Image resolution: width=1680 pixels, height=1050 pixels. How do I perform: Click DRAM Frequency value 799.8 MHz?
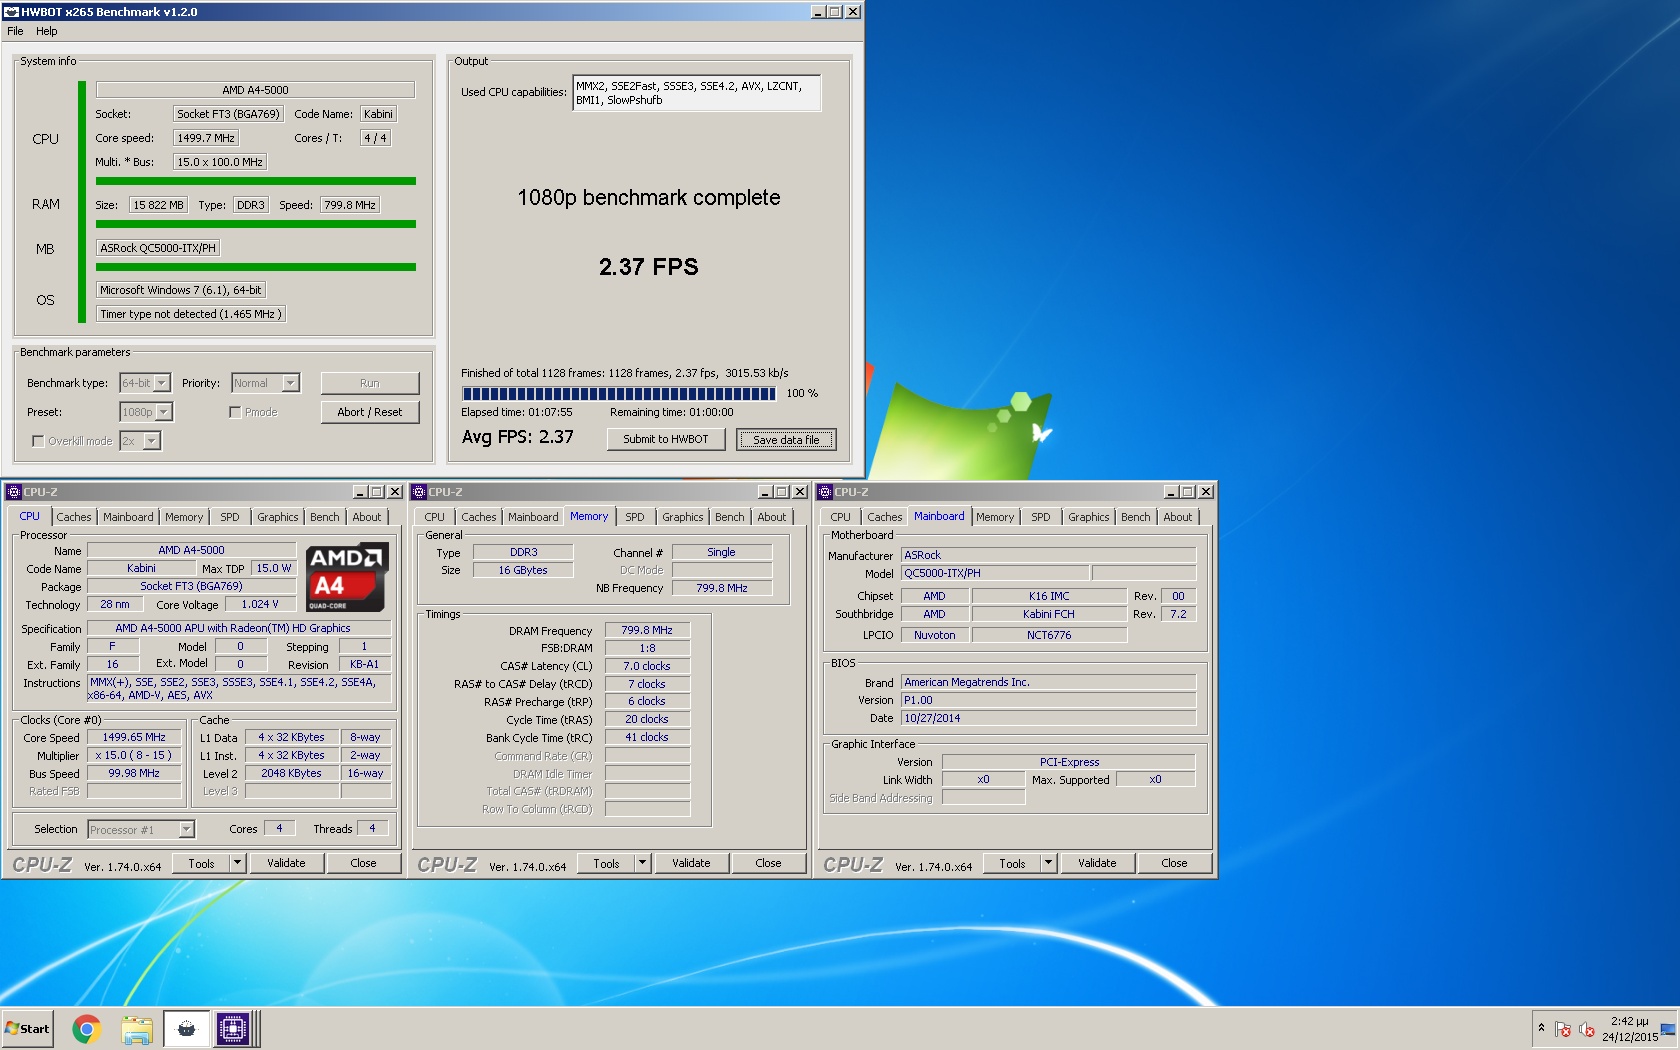tap(647, 630)
